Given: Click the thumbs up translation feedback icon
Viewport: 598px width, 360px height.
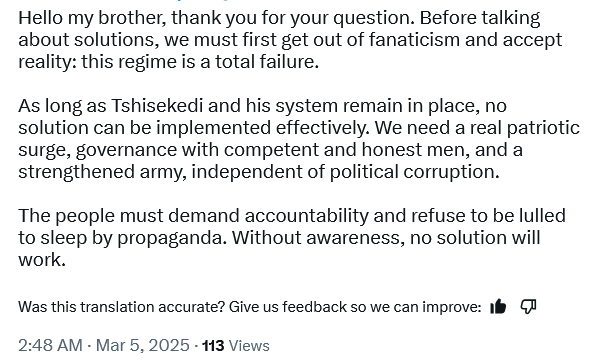Looking at the screenshot, I should (498, 306).
